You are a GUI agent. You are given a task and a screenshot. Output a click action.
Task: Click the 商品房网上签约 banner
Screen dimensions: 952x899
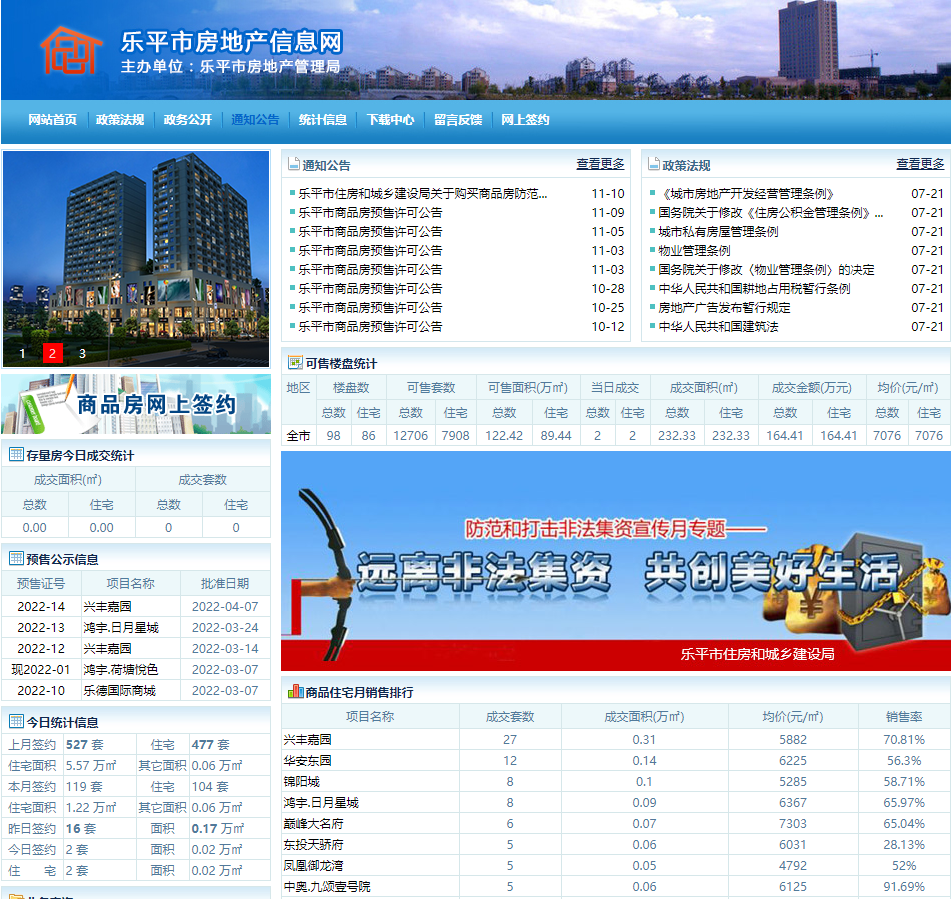click(136, 404)
